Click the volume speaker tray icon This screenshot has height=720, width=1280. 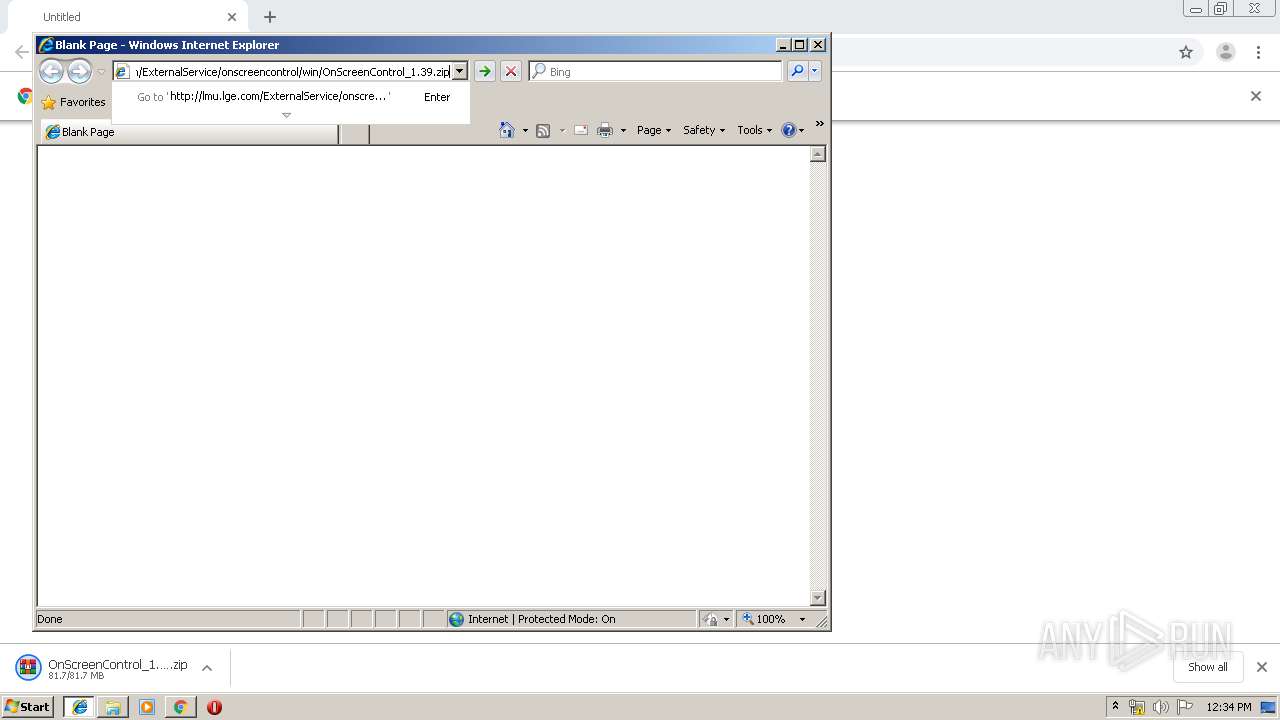click(1160, 707)
